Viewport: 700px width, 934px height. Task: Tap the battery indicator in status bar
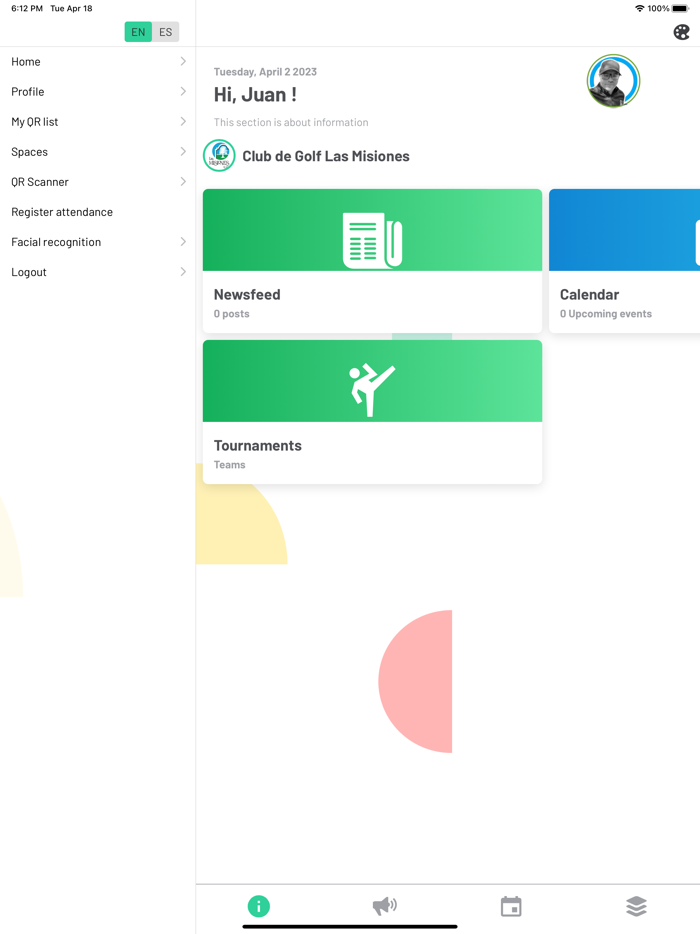[x=680, y=8]
